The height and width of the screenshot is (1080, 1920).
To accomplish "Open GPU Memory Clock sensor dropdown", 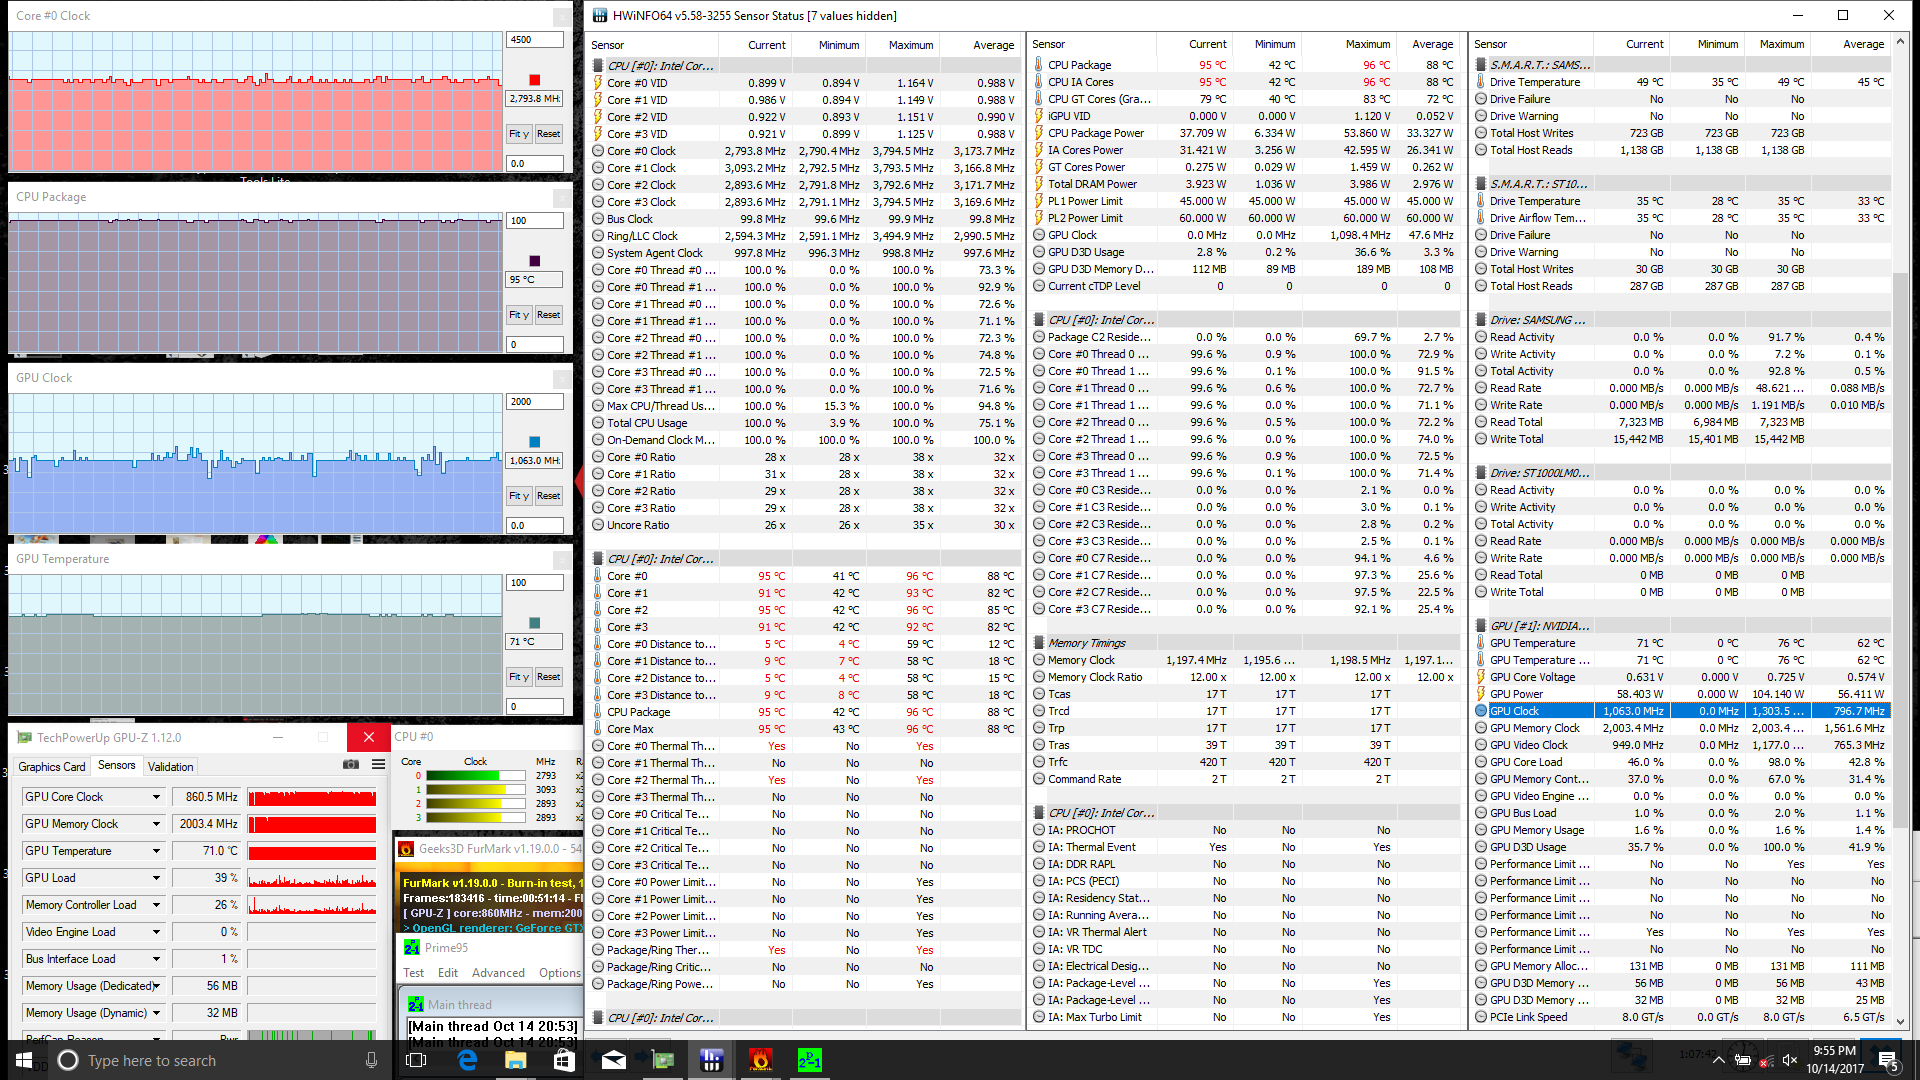I will [156, 824].
